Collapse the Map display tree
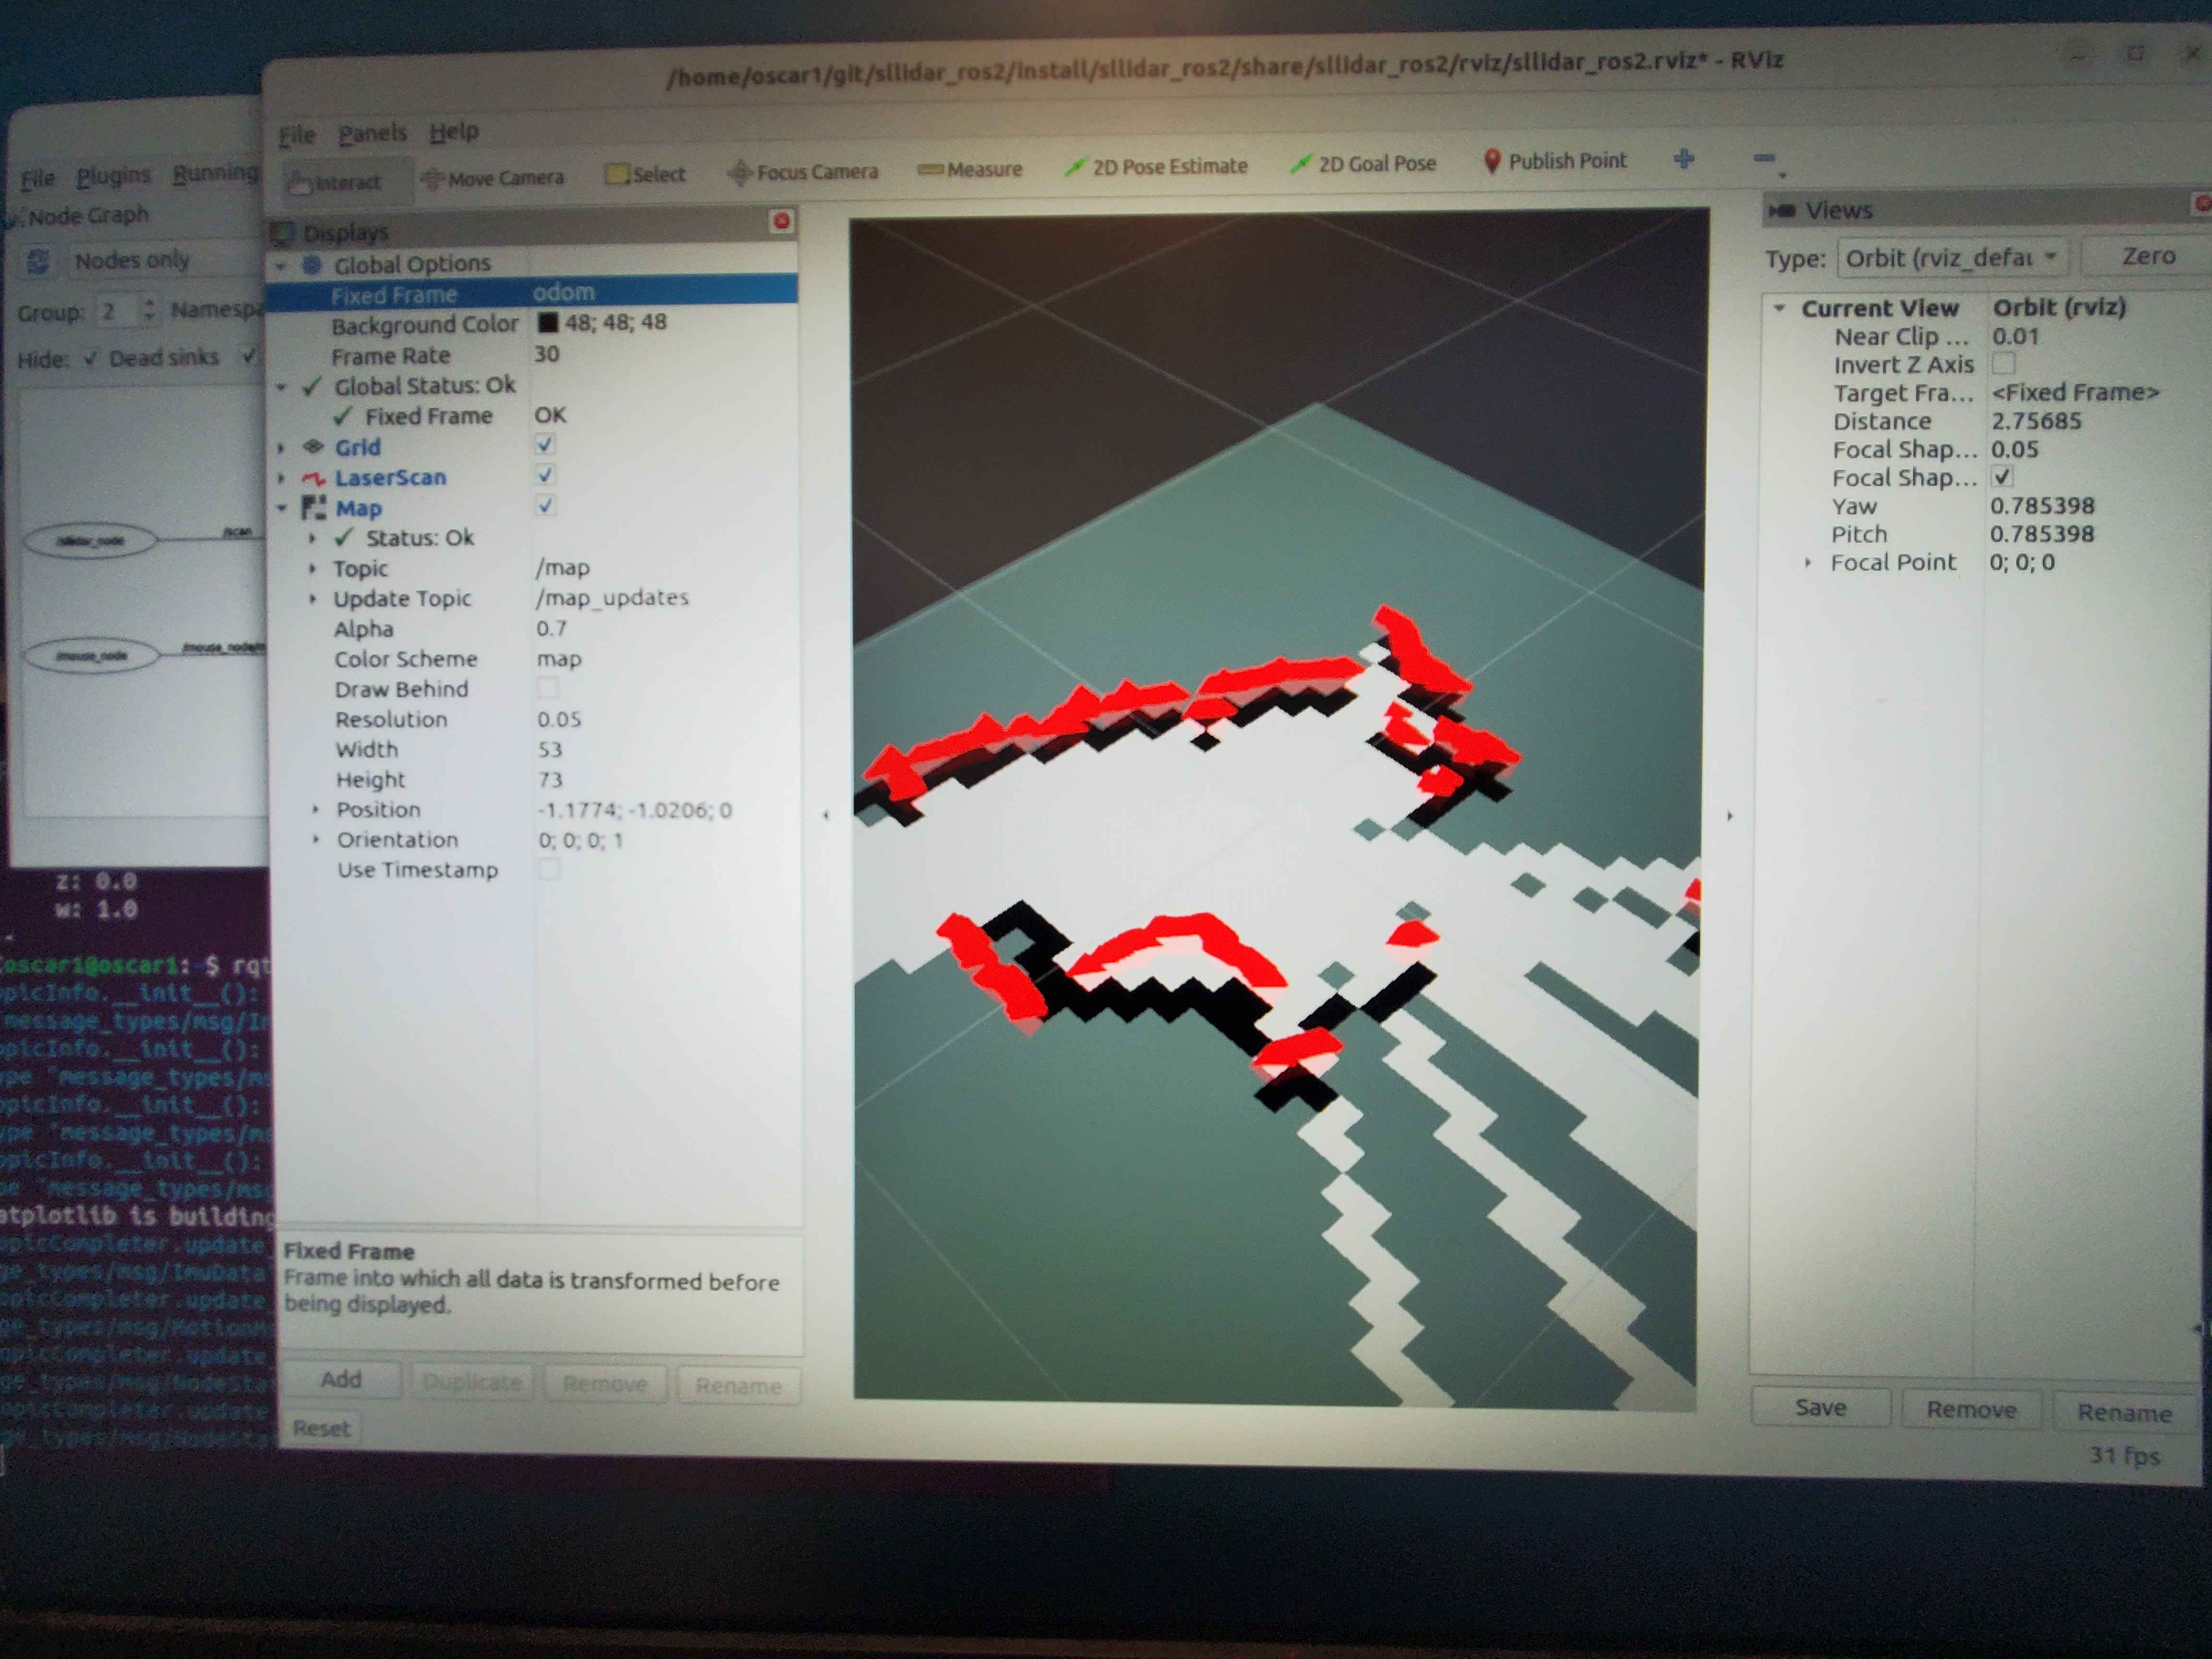 (x=282, y=508)
